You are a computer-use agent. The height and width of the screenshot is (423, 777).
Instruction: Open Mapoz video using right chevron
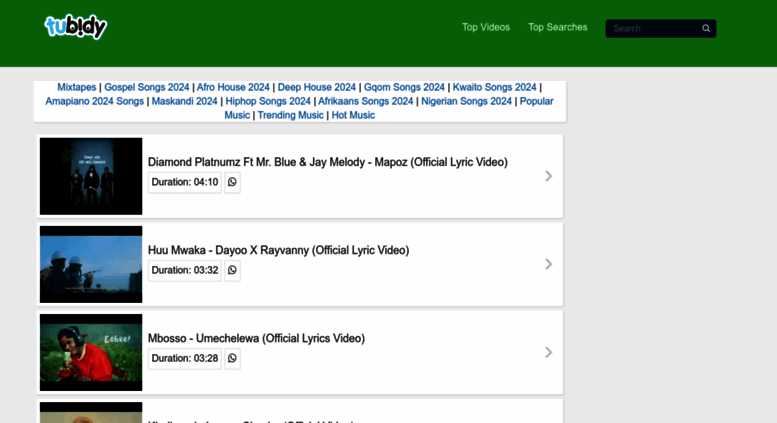[x=549, y=176]
